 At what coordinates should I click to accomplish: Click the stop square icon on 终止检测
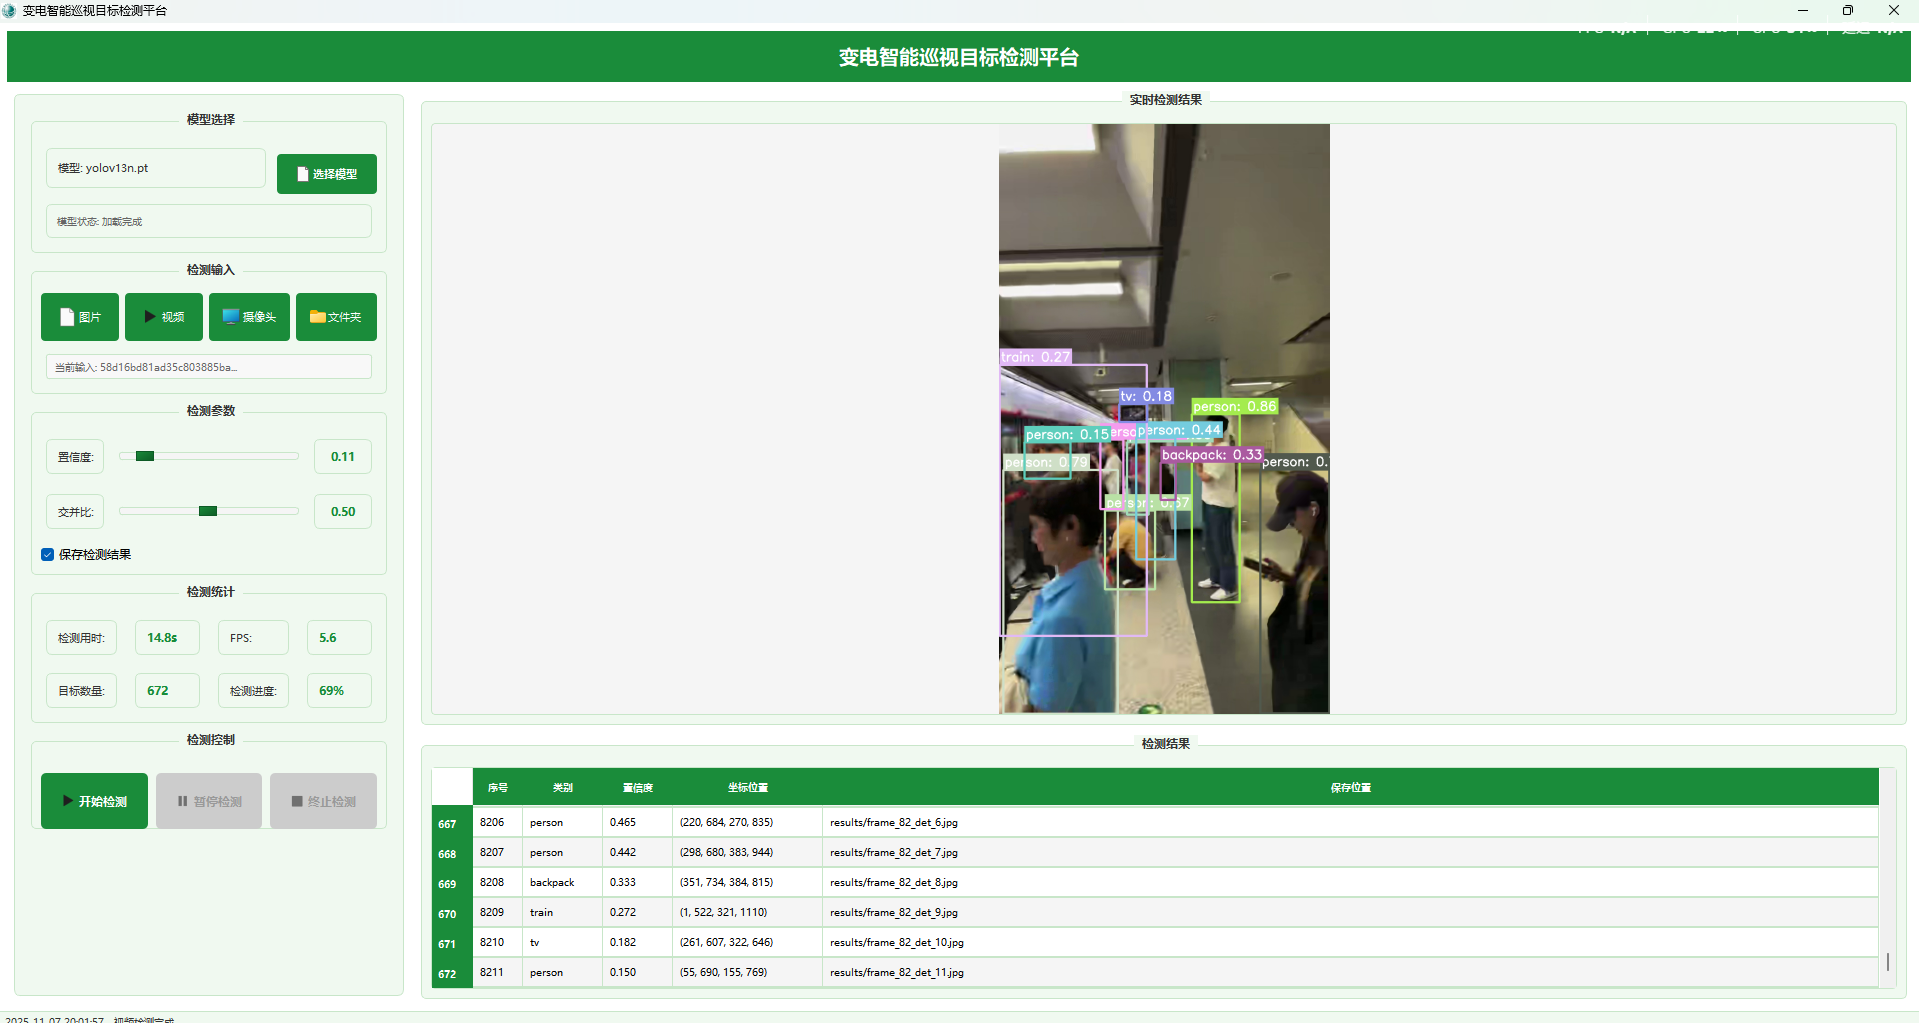(297, 801)
